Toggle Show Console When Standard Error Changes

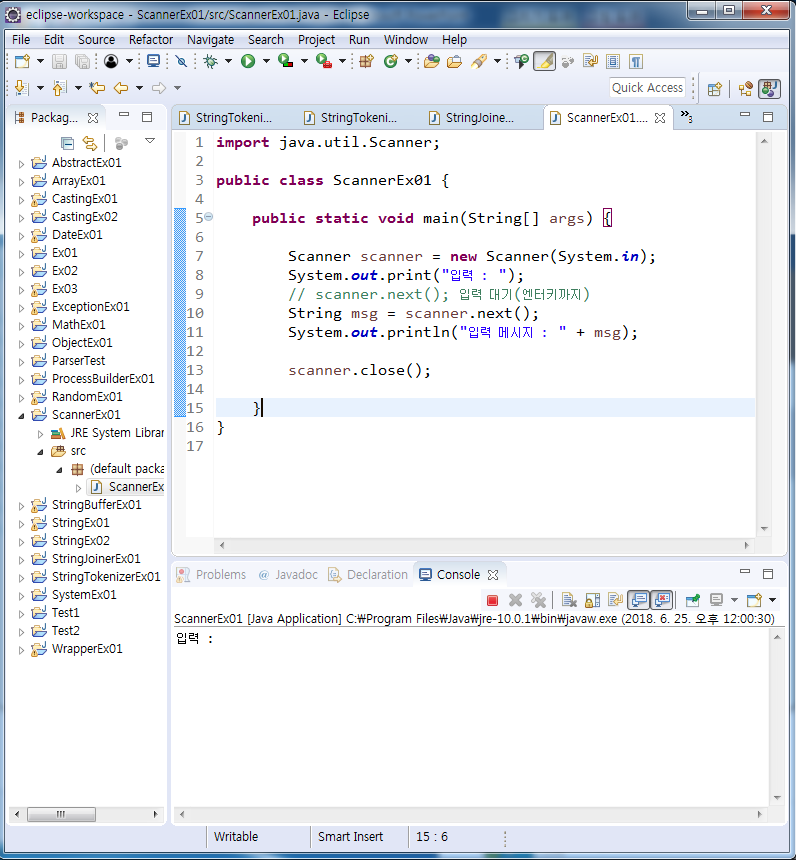click(662, 601)
